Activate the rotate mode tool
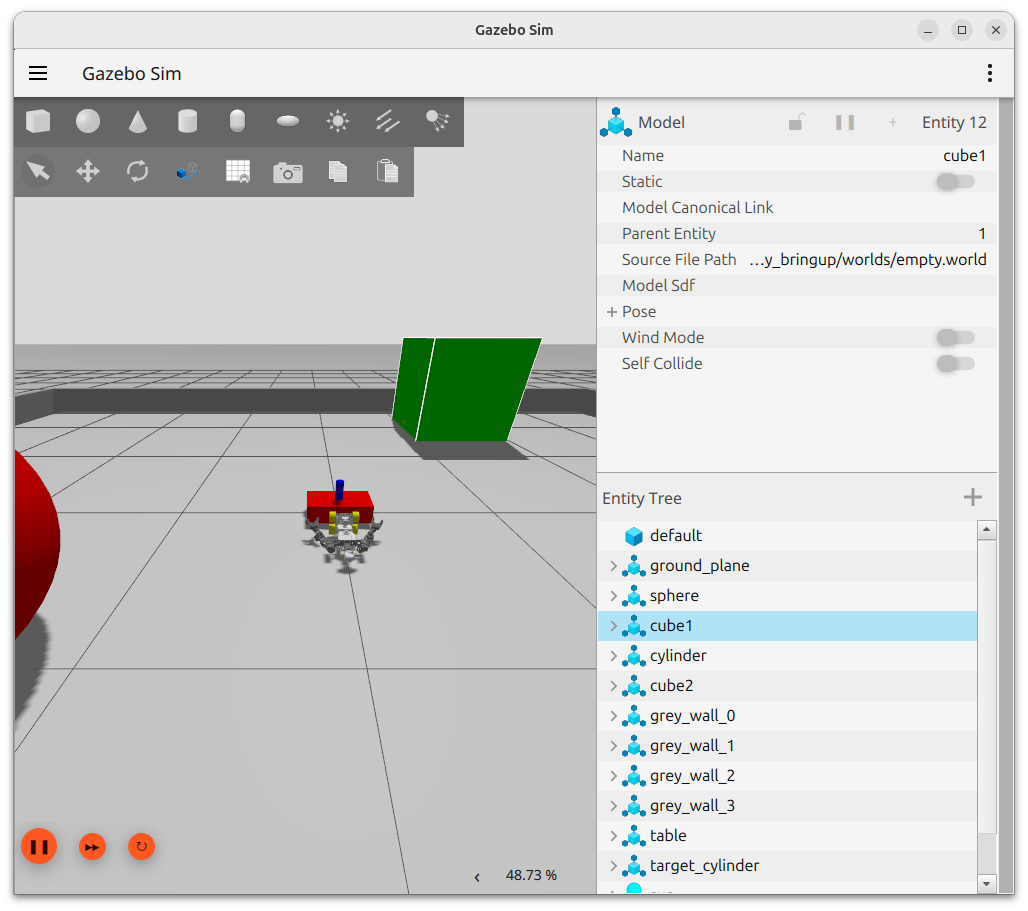Viewport: 1028px width, 911px height. pos(137,171)
